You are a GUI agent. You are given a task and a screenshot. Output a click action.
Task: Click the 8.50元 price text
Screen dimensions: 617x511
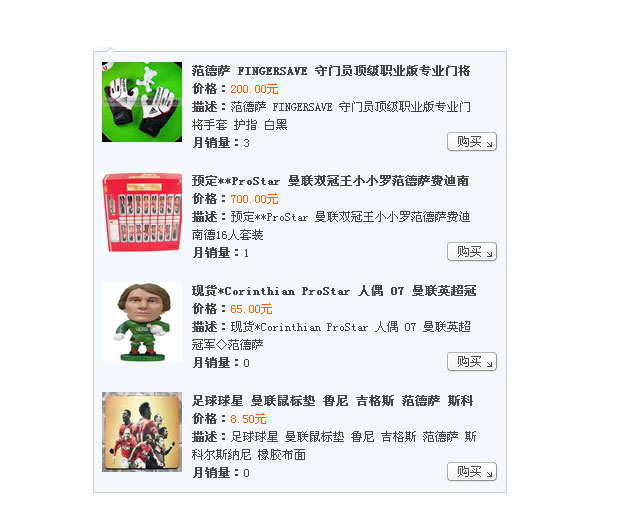(248, 419)
